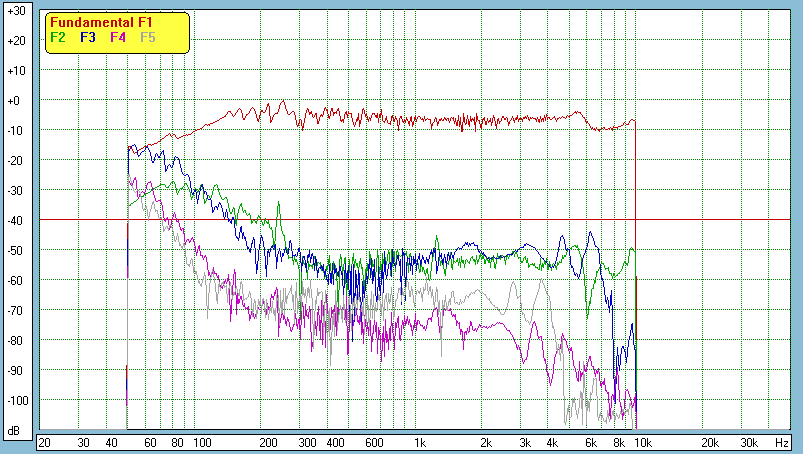This screenshot has width=803, height=454.
Task: Toggle the blue F3 harmonic legend label
Action: point(88,37)
